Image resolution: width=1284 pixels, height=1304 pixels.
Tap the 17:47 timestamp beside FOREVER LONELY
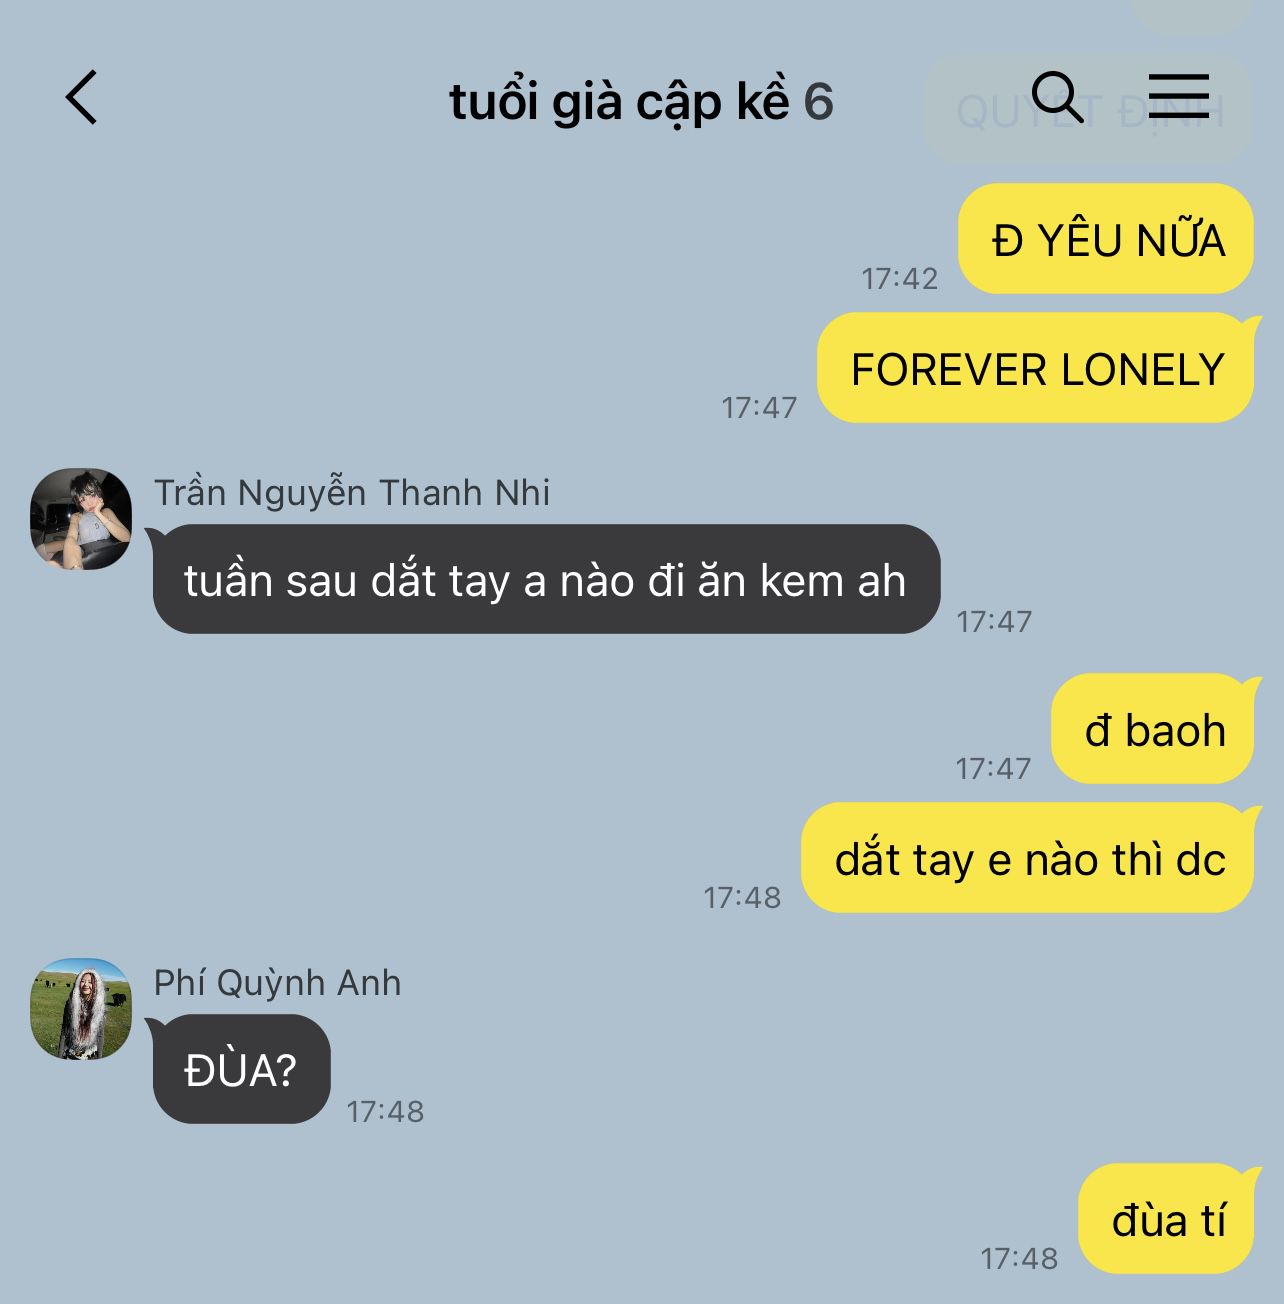coord(759,408)
